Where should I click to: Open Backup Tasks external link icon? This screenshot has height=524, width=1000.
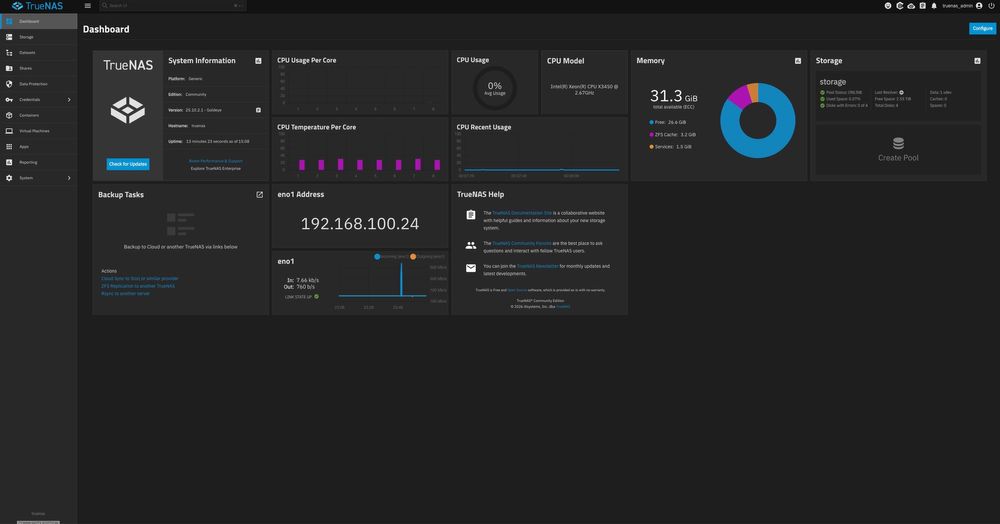tap(260, 194)
